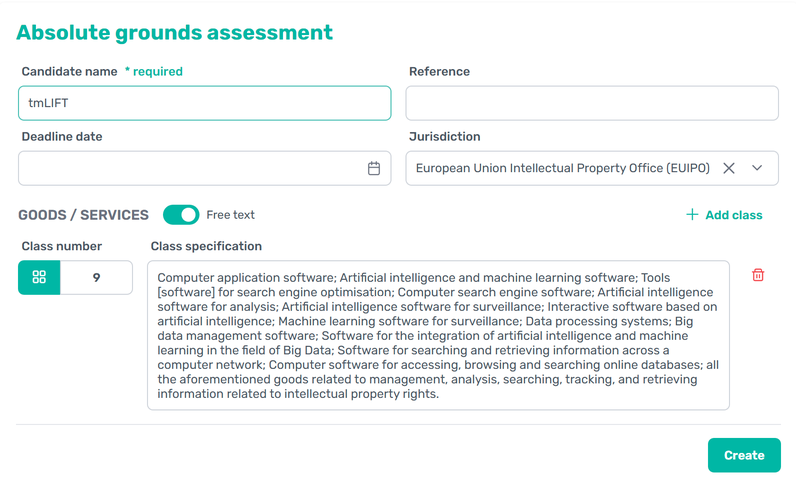Open the jurisdiction list via the EUIPO selected value
Viewport: 796px width, 488px height.
pos(562,168)
